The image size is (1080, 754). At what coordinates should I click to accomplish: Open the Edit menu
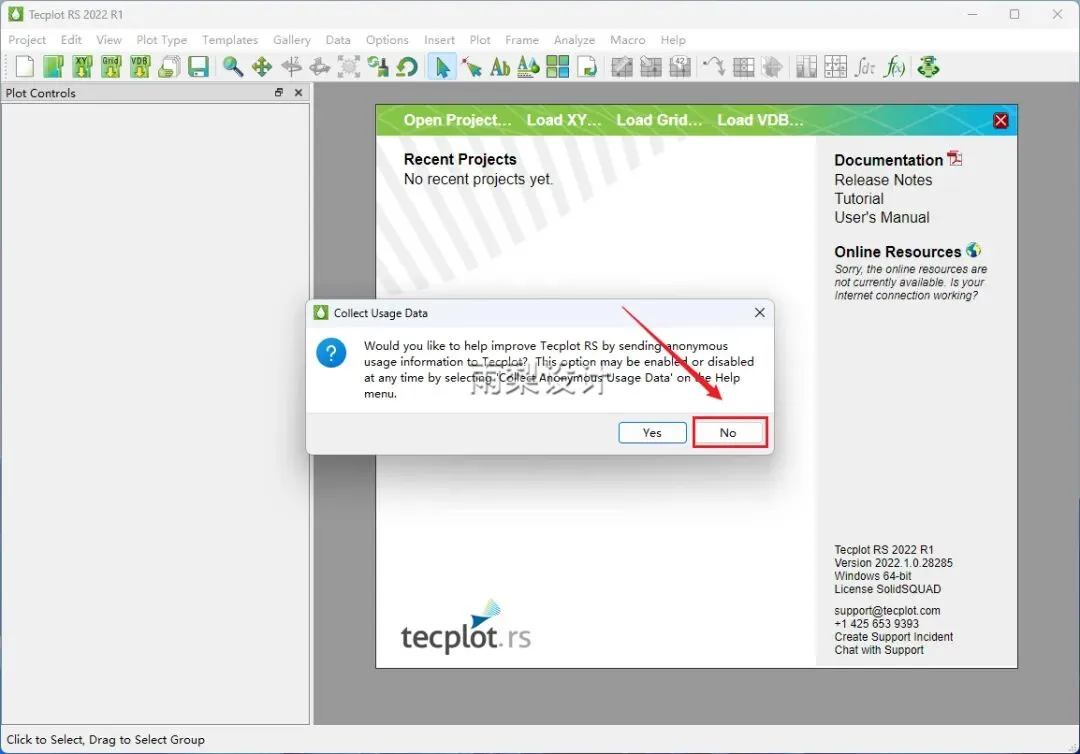click(x=71, y=40)
